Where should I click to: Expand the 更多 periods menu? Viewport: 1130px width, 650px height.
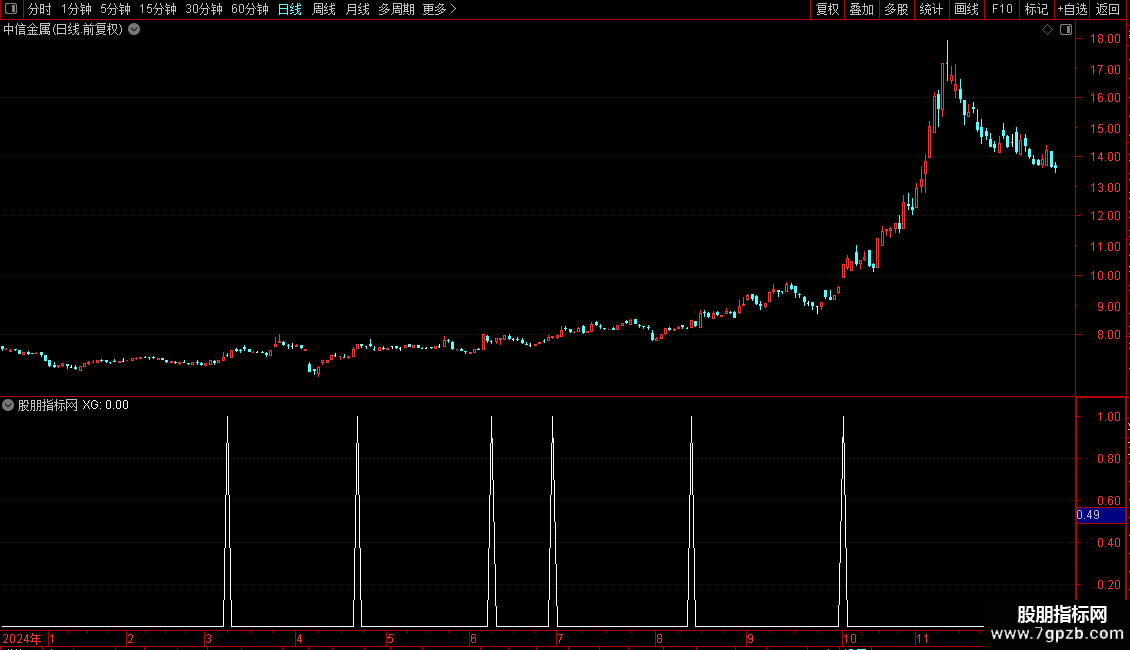[x=440, y=9]
